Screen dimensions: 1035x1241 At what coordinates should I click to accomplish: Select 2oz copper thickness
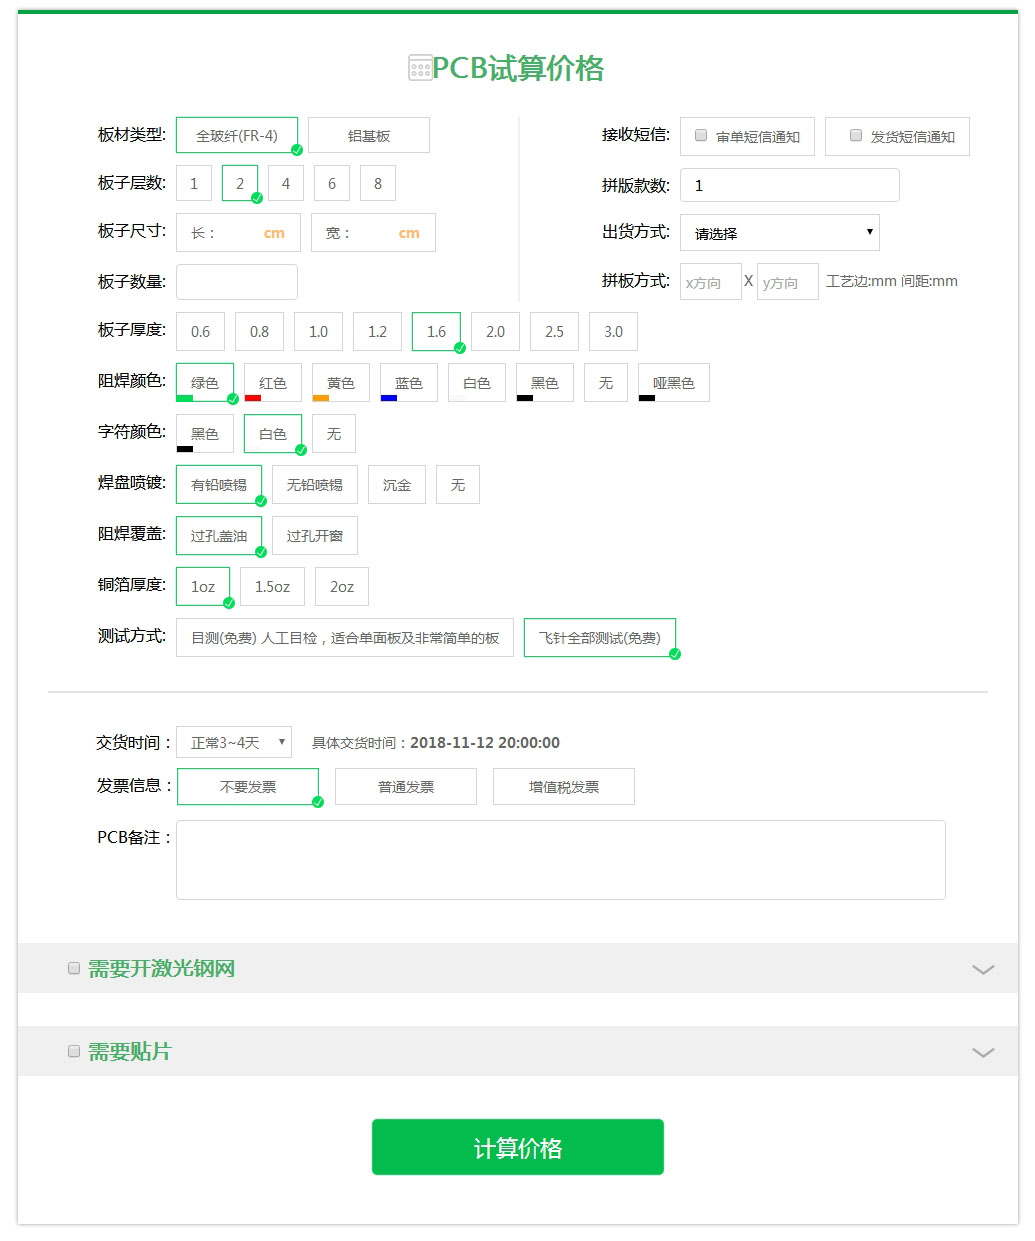[342, 586]
